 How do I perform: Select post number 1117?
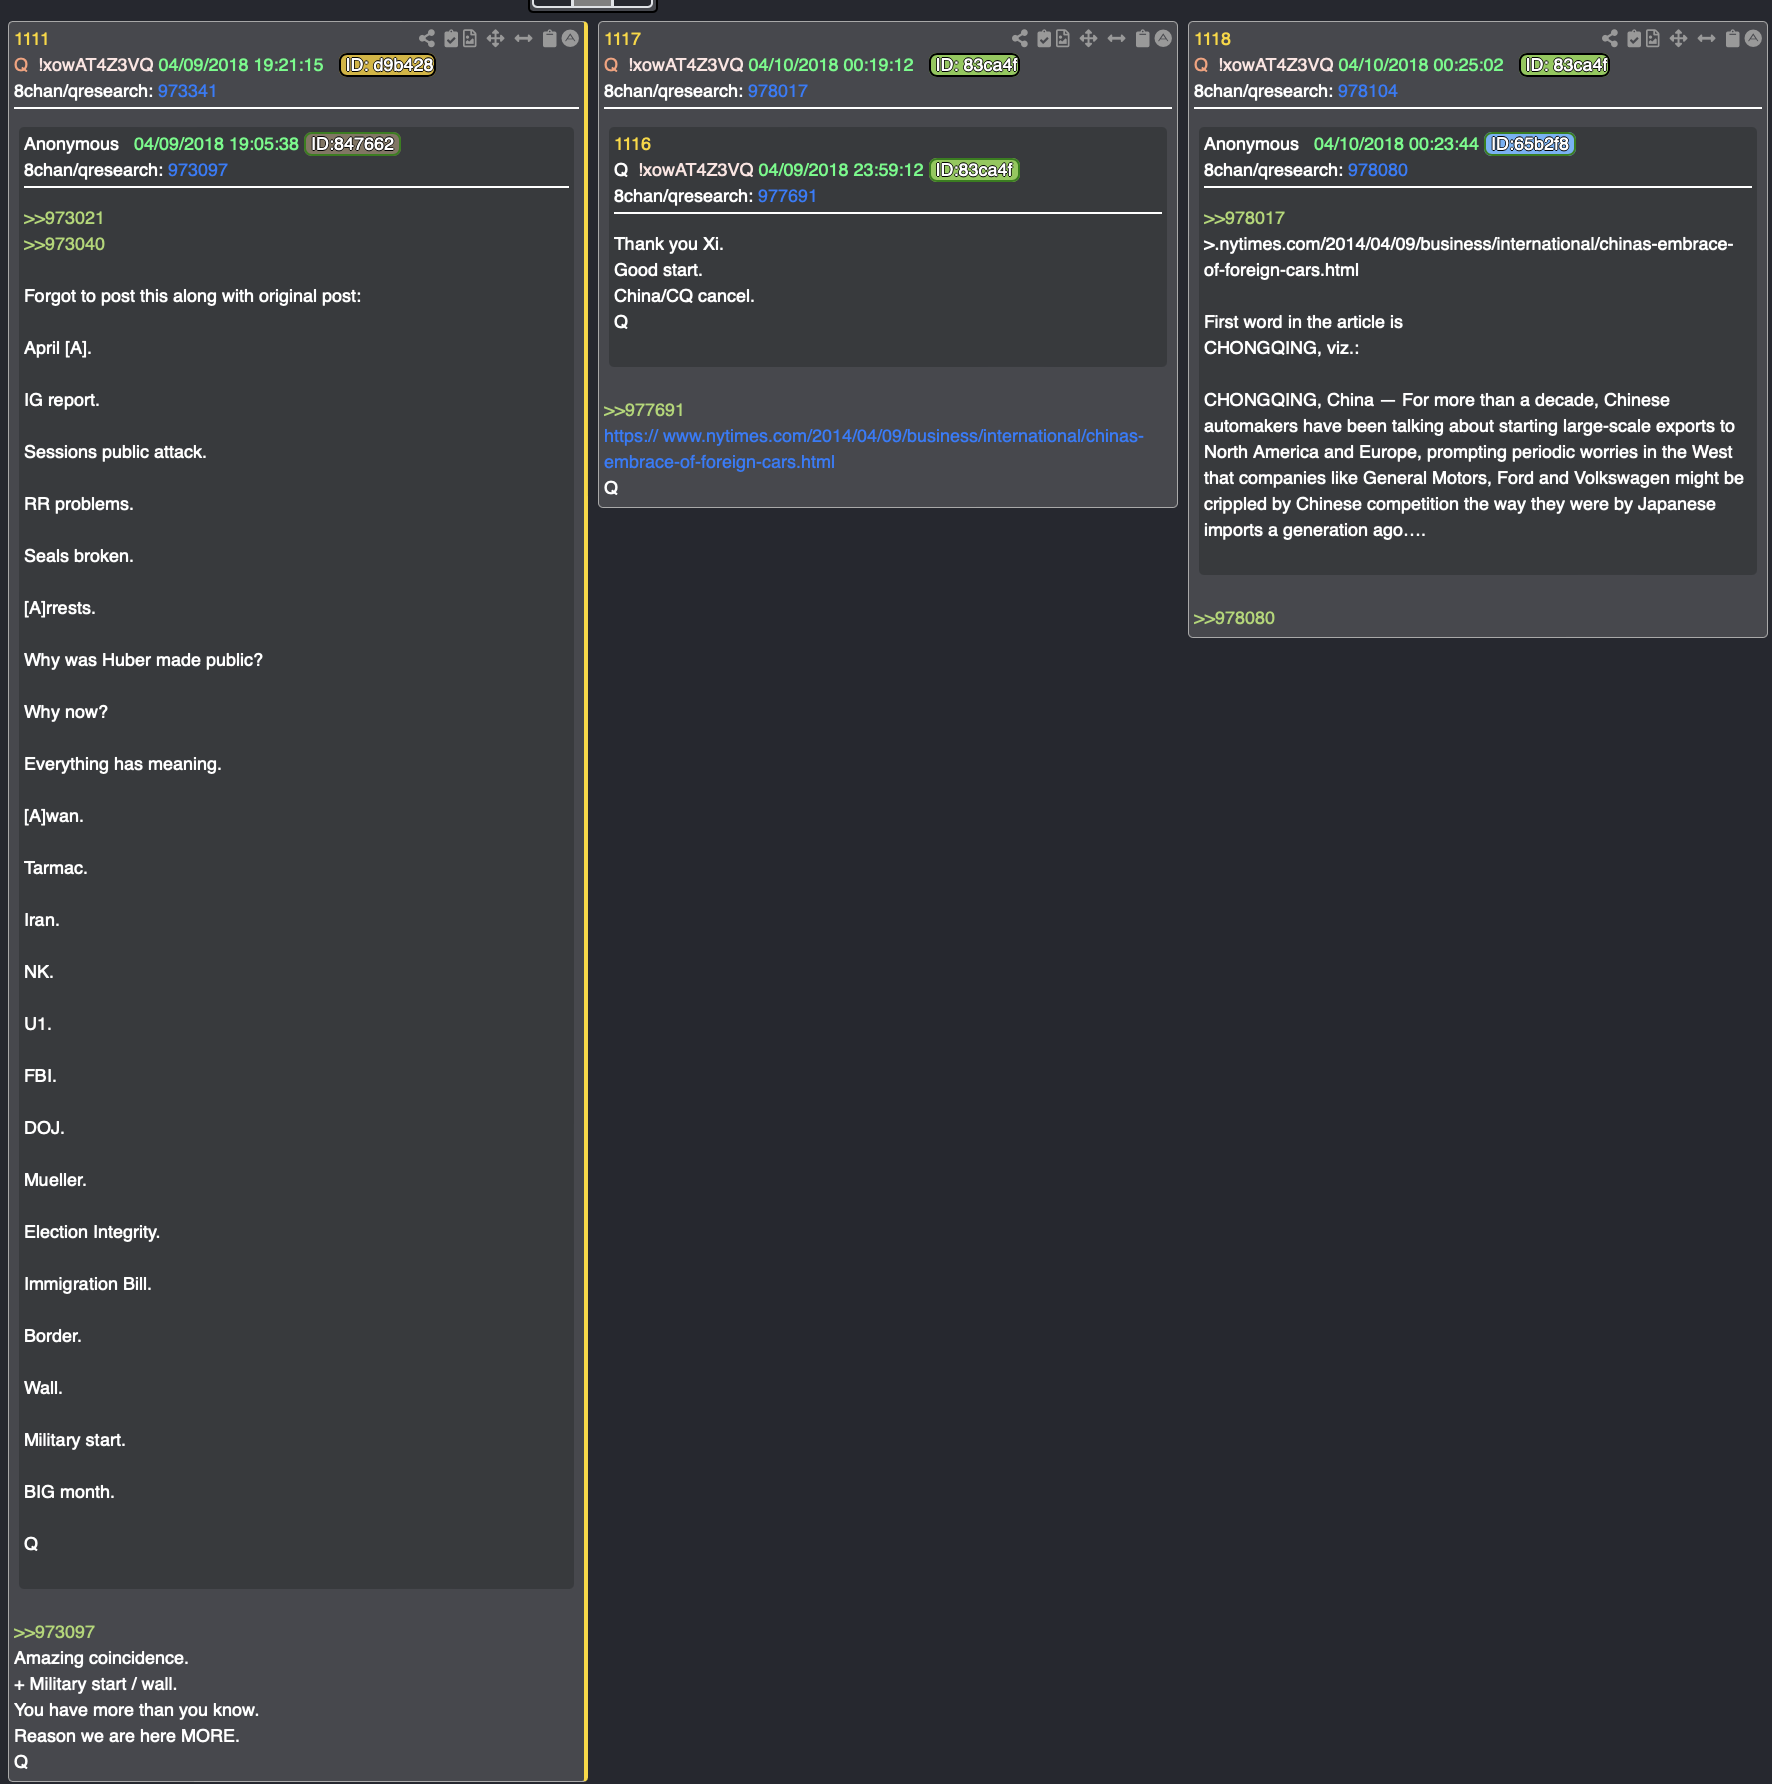click(622, 39)
